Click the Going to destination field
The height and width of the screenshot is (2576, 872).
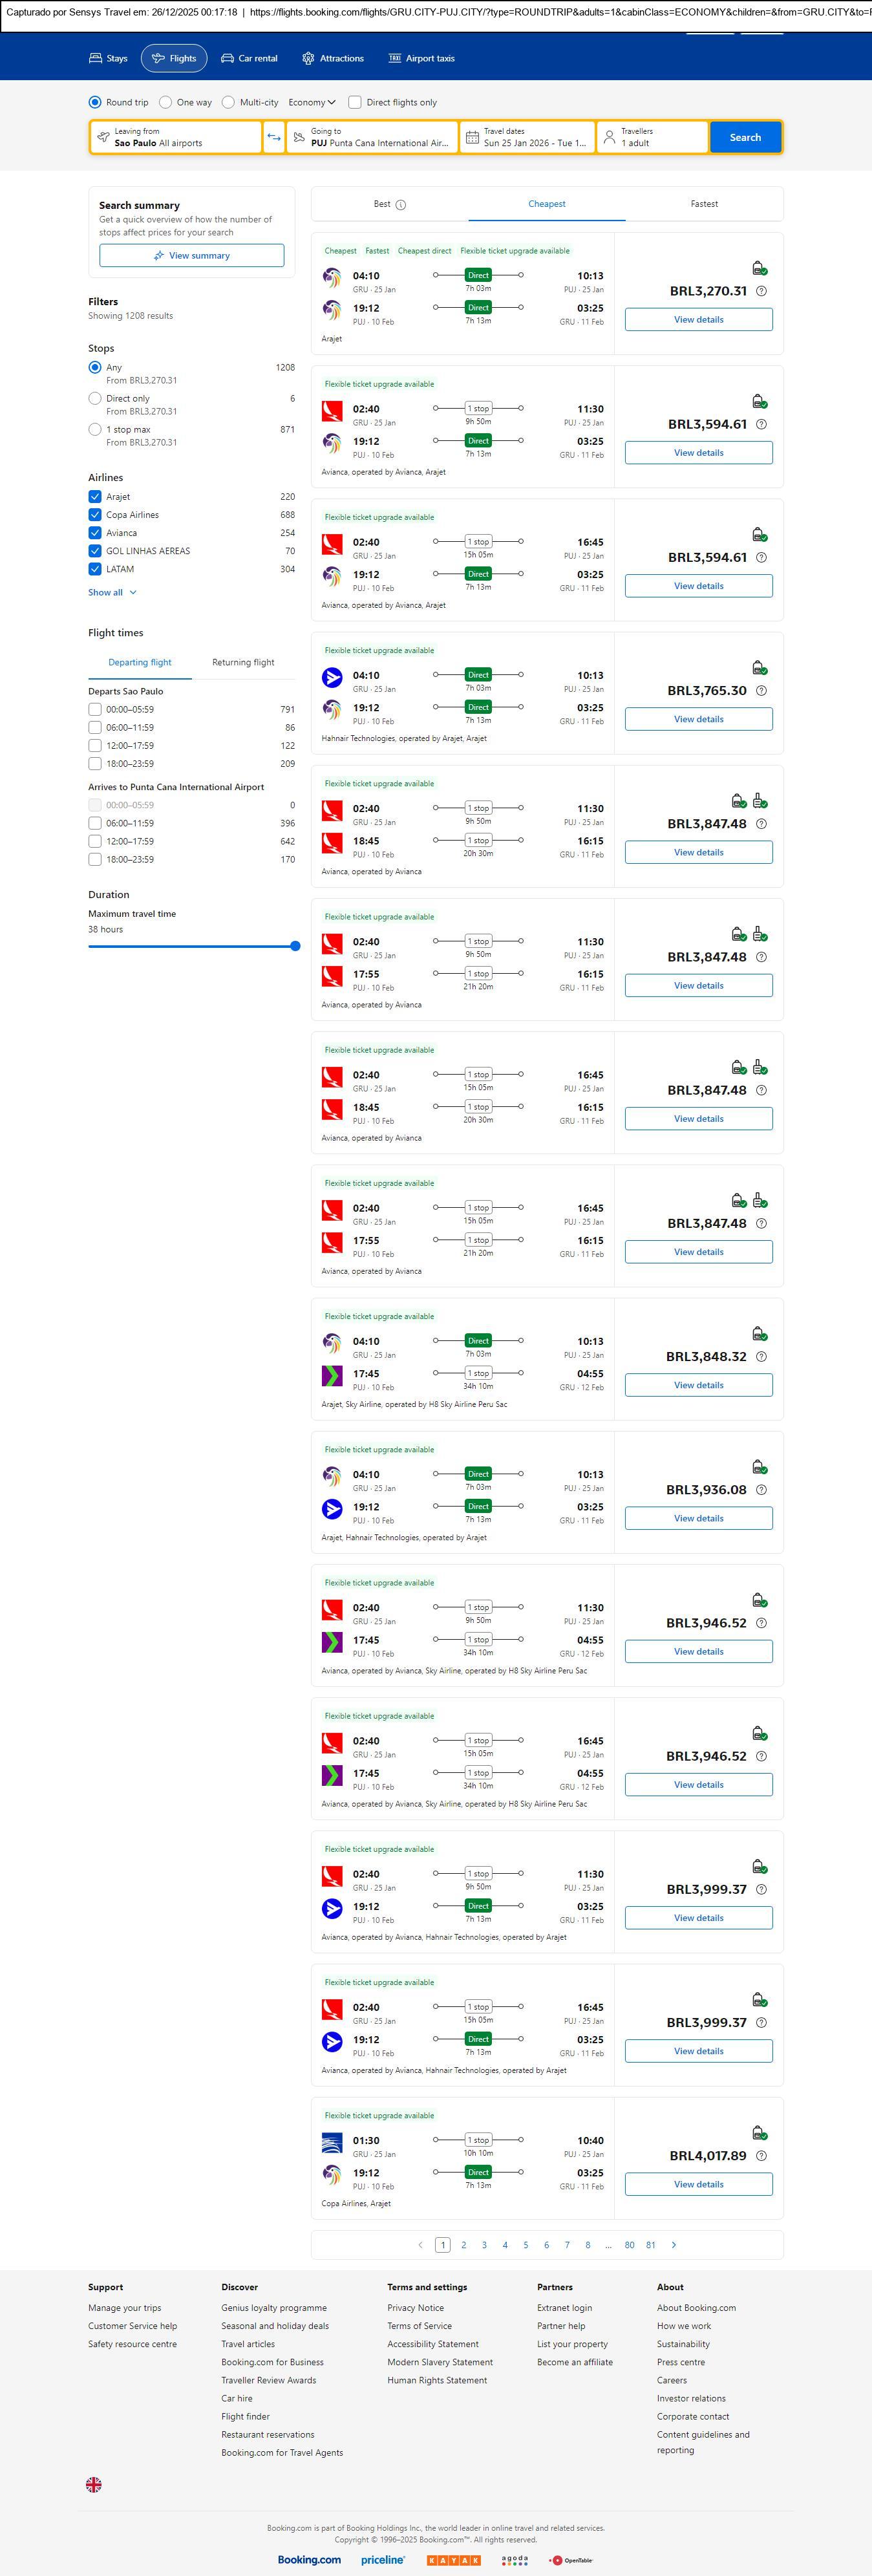(372, 137)
